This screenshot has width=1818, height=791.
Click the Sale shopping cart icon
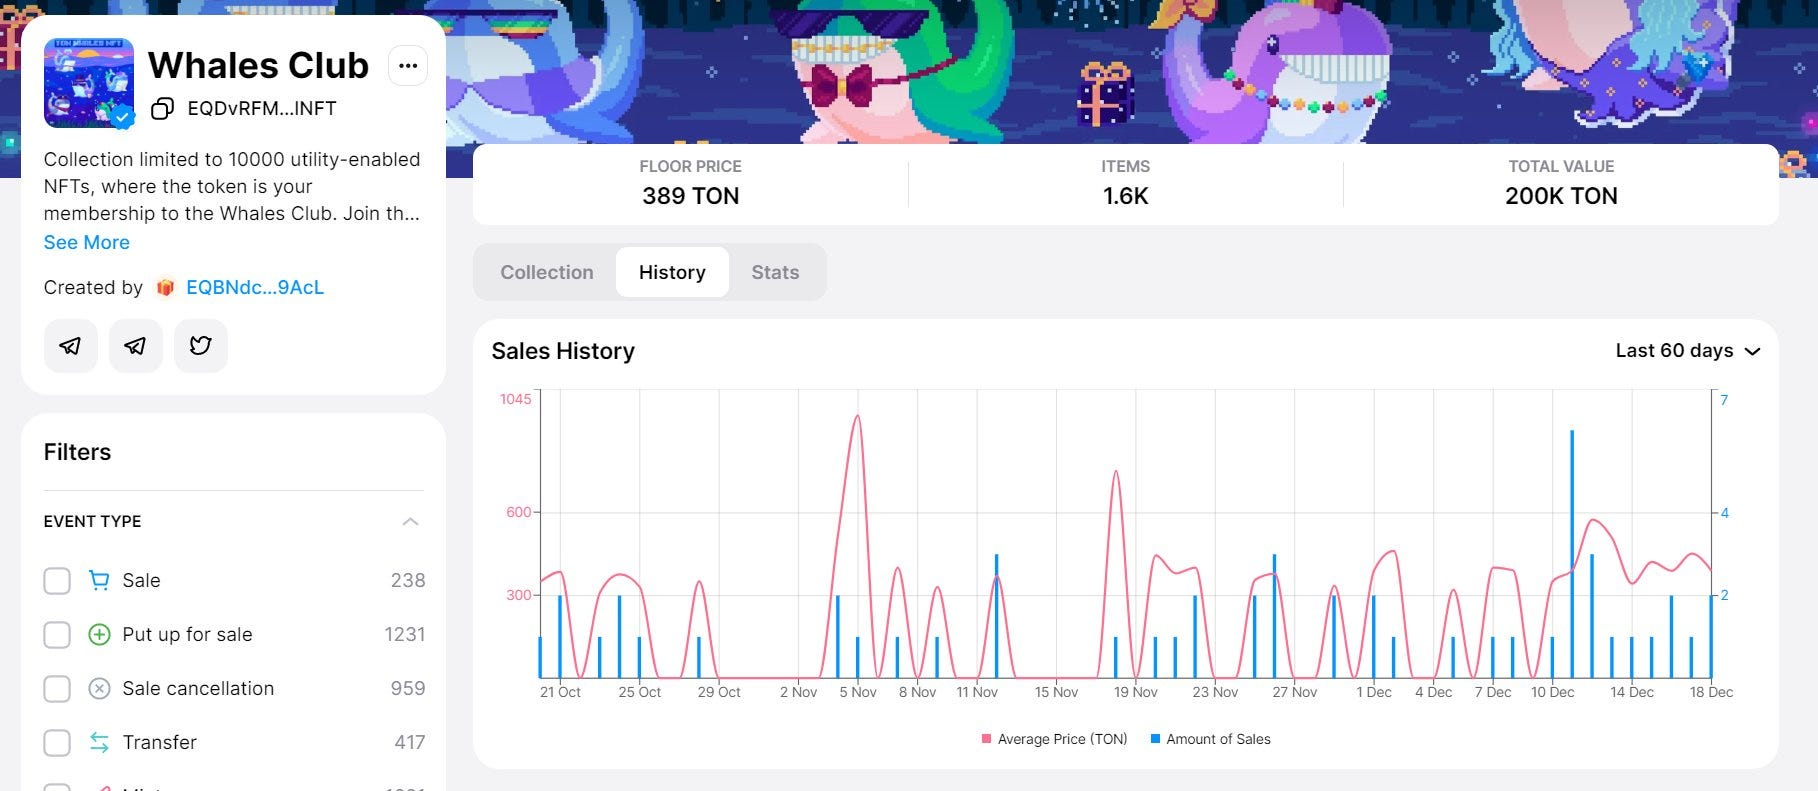(x=99, y=581)
